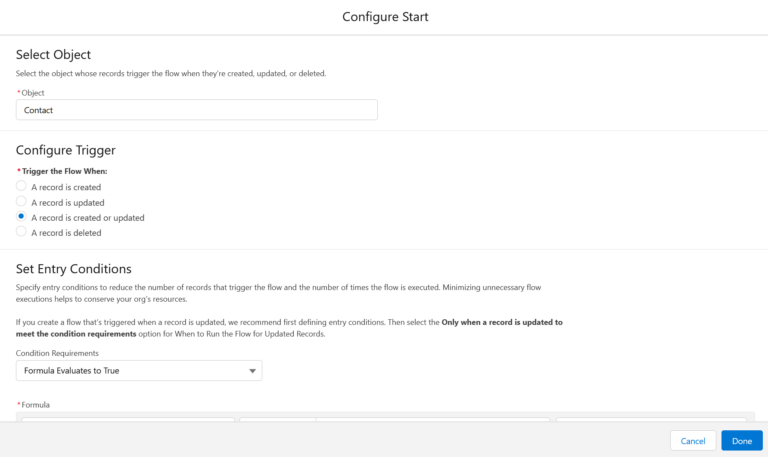
Task: Click the required Object field label
Action: tap(33, 93)
